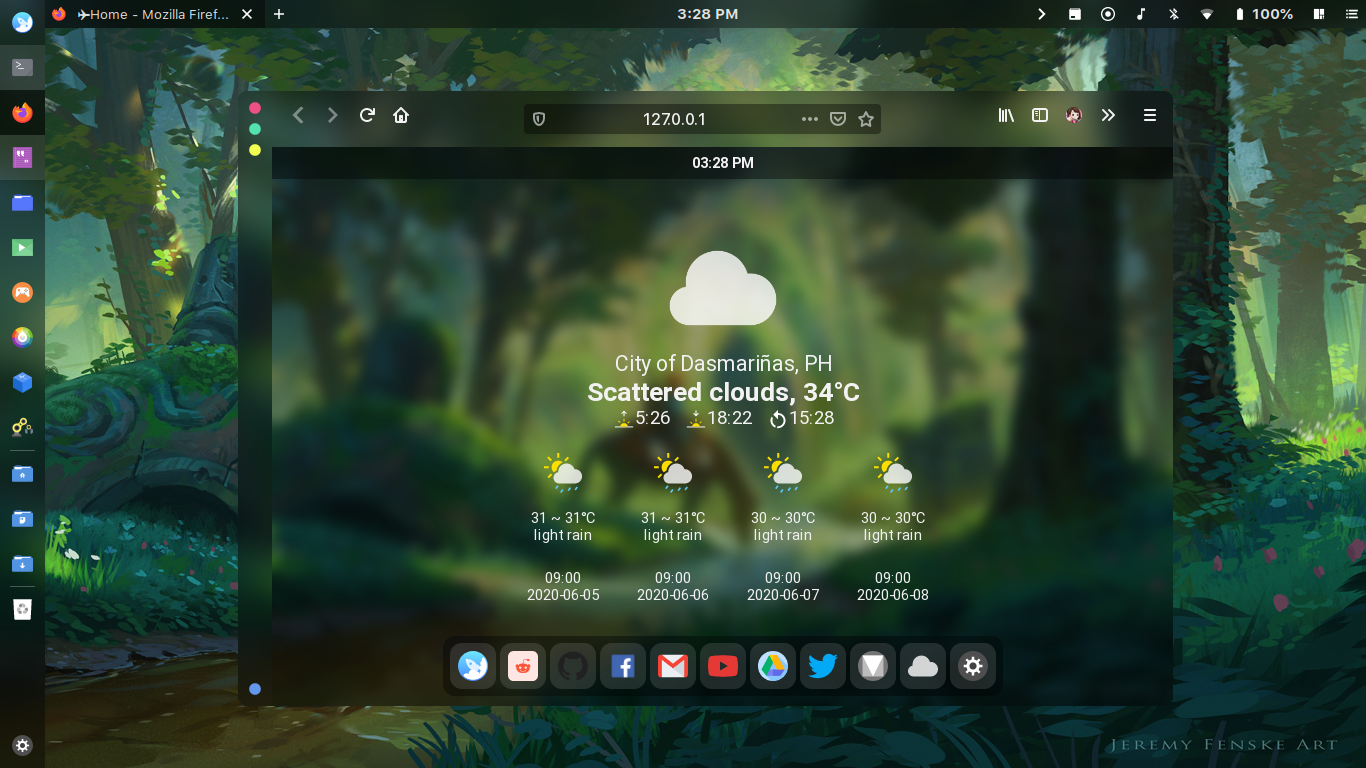Screen dimensions: 1366x768
Task: Open the Google Drive shortcut
Action: point(773,666)
